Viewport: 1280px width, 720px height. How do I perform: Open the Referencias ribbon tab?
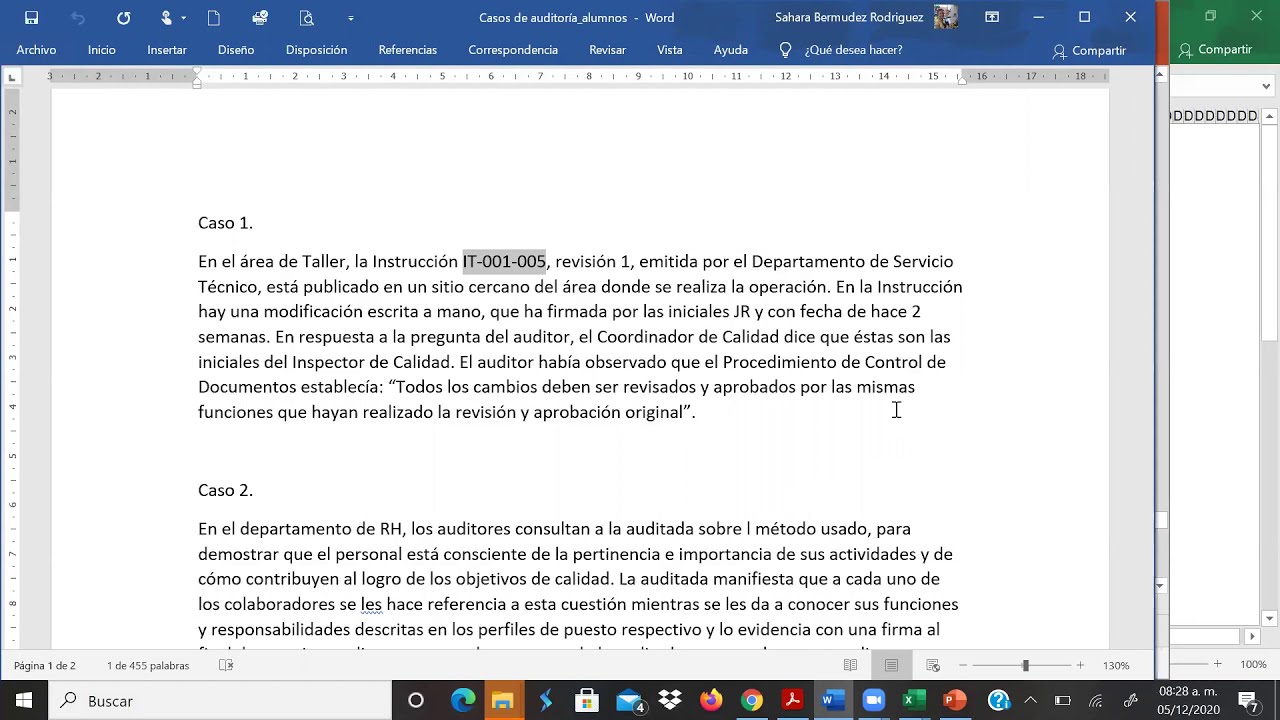[407, 50]
